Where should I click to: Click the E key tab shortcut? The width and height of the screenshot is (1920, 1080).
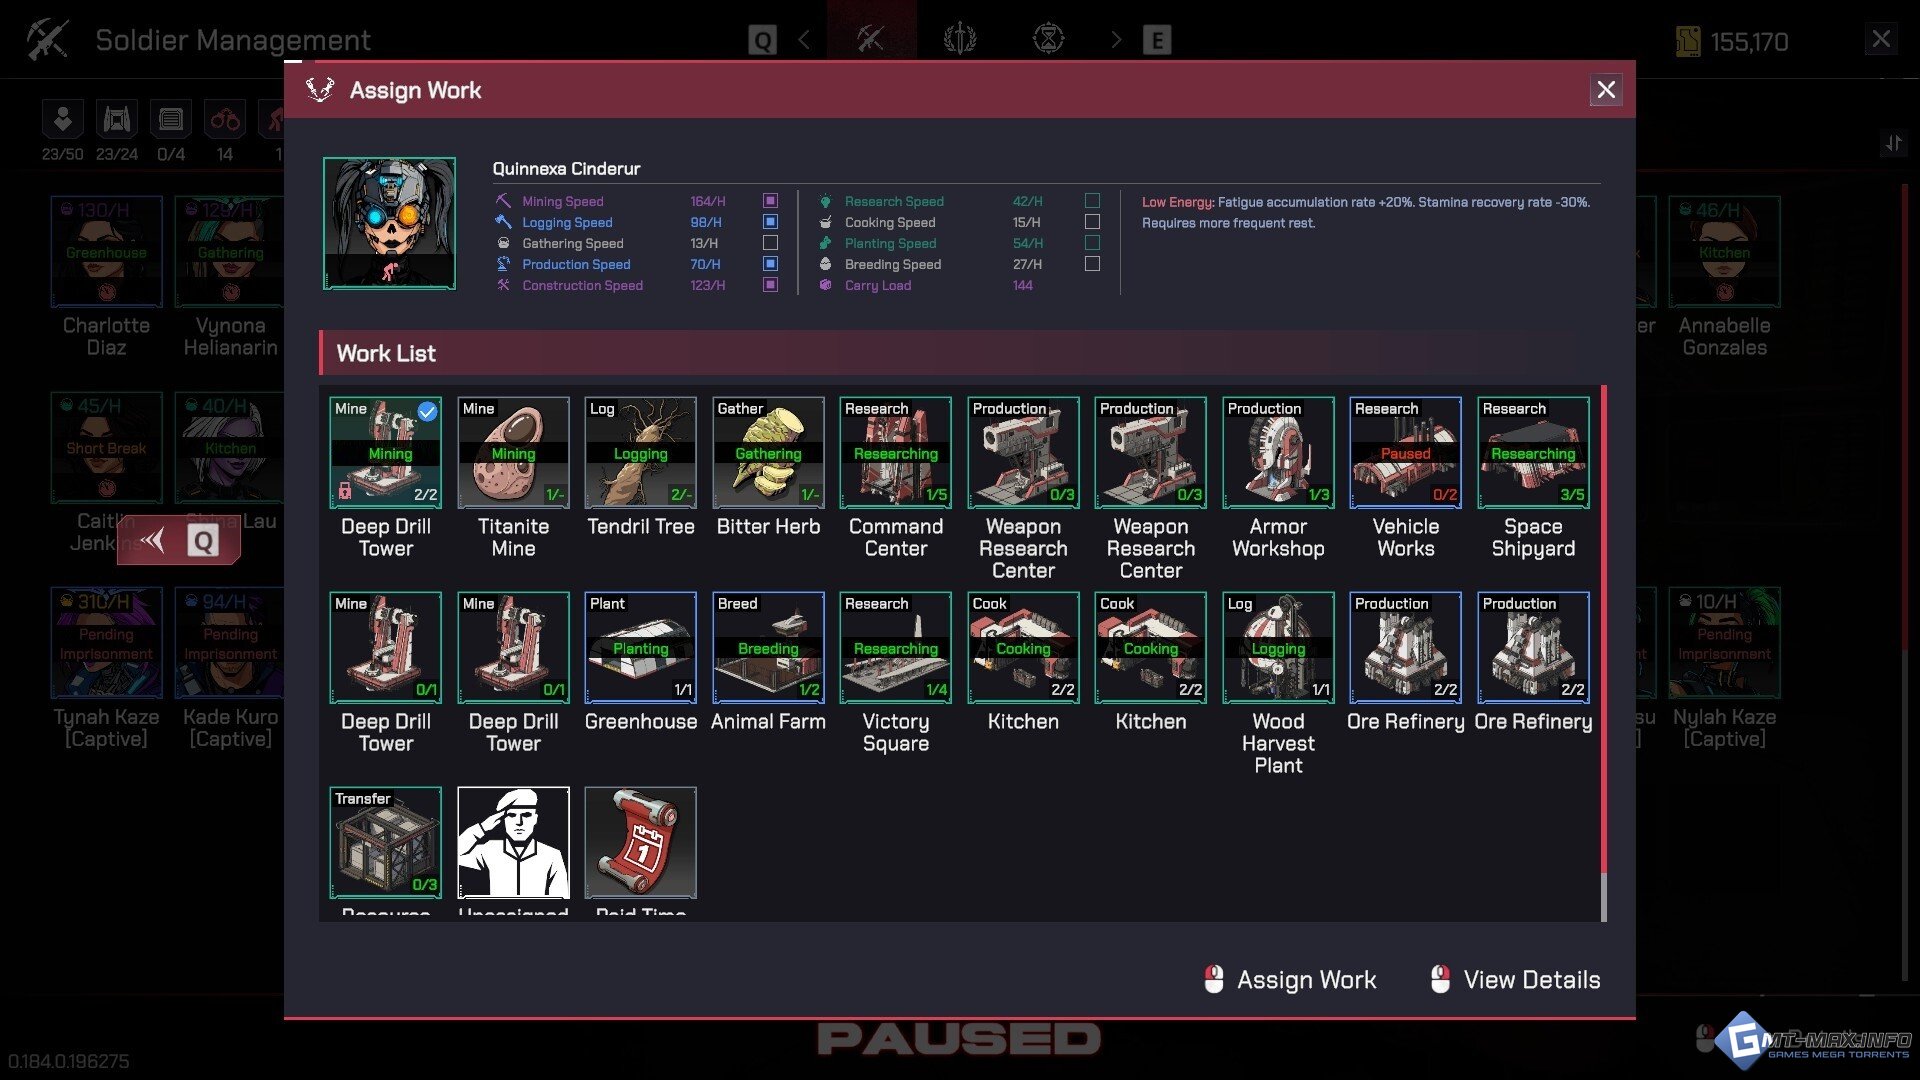pos(1157,41)
